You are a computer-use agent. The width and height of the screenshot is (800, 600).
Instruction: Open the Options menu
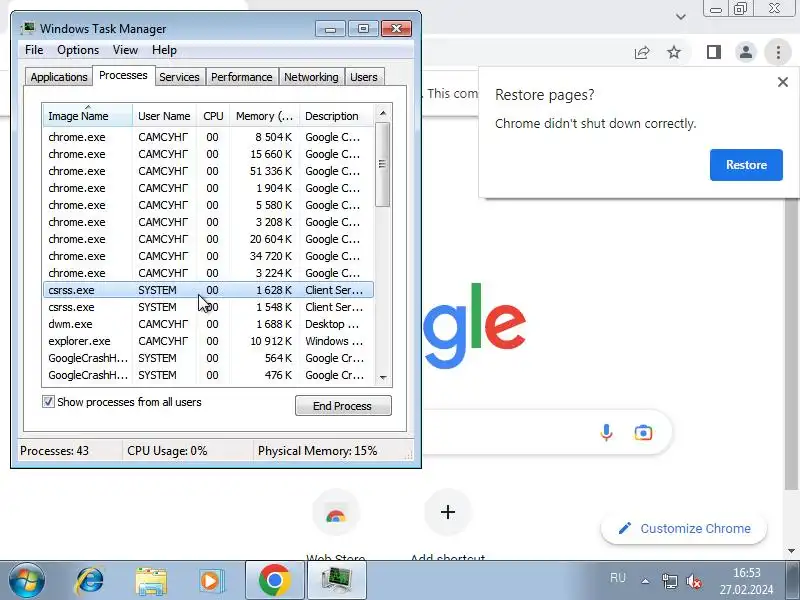(78, 50)
